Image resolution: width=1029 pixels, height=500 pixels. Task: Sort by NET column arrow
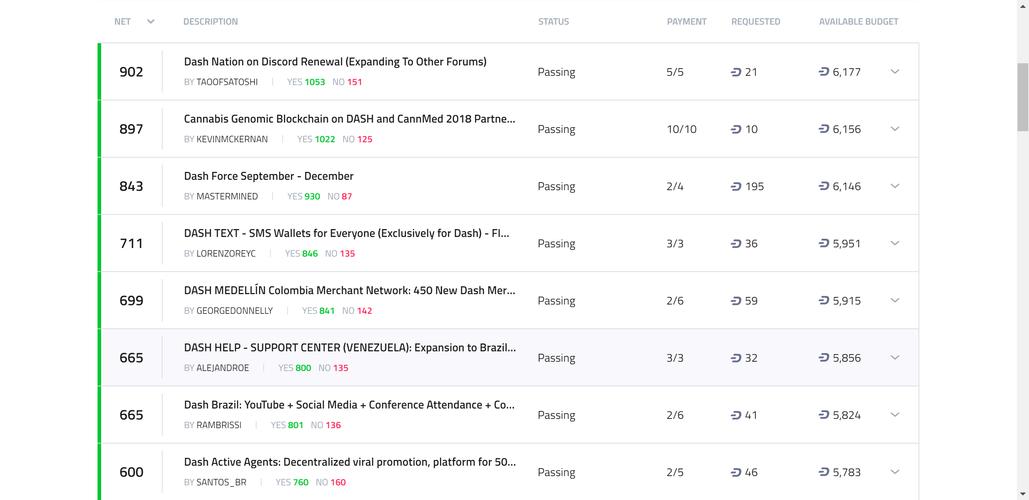point(151,22)
